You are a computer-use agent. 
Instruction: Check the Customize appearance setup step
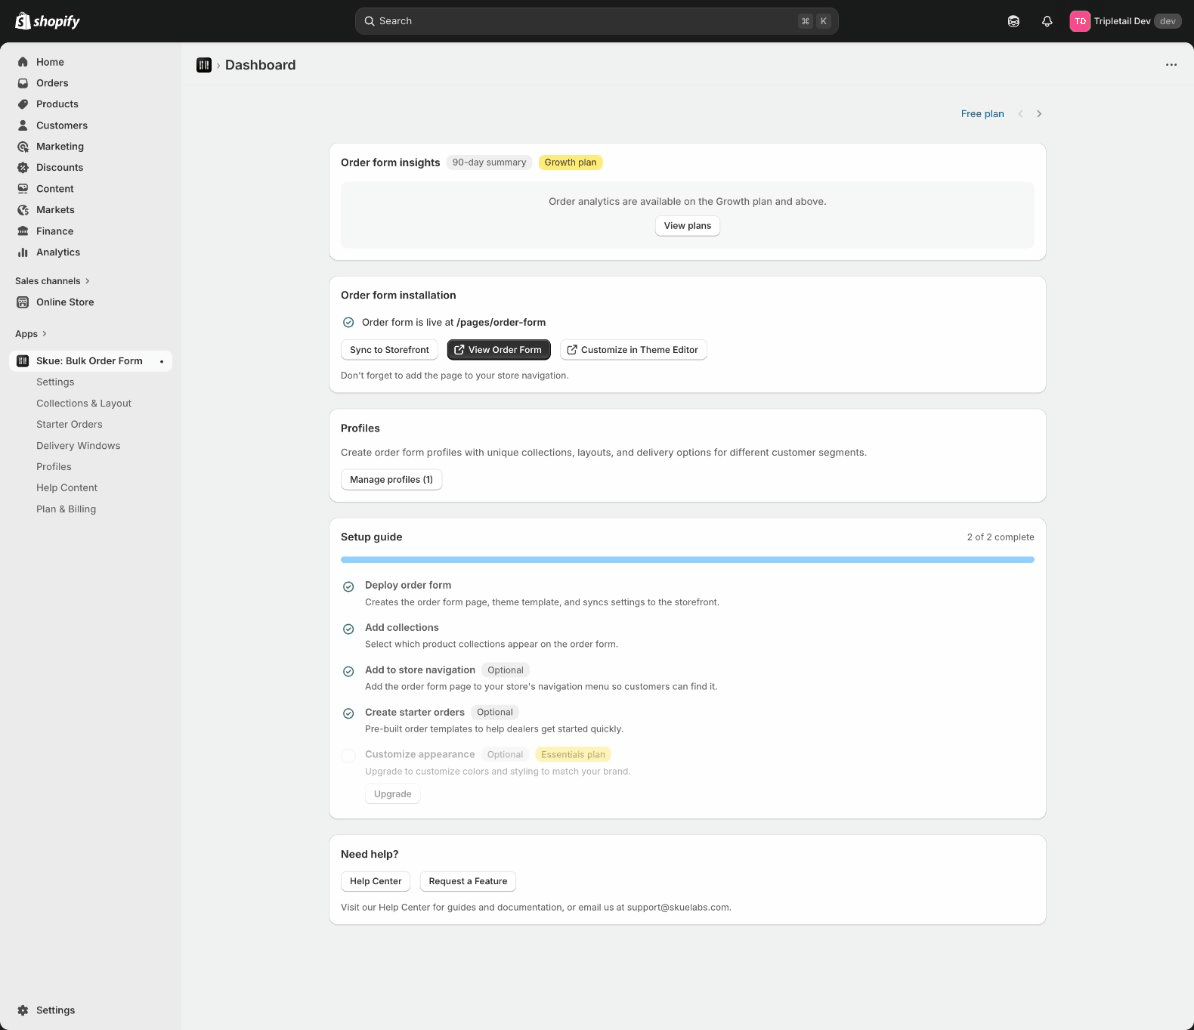pyautogui.click(x=348, y=755)
